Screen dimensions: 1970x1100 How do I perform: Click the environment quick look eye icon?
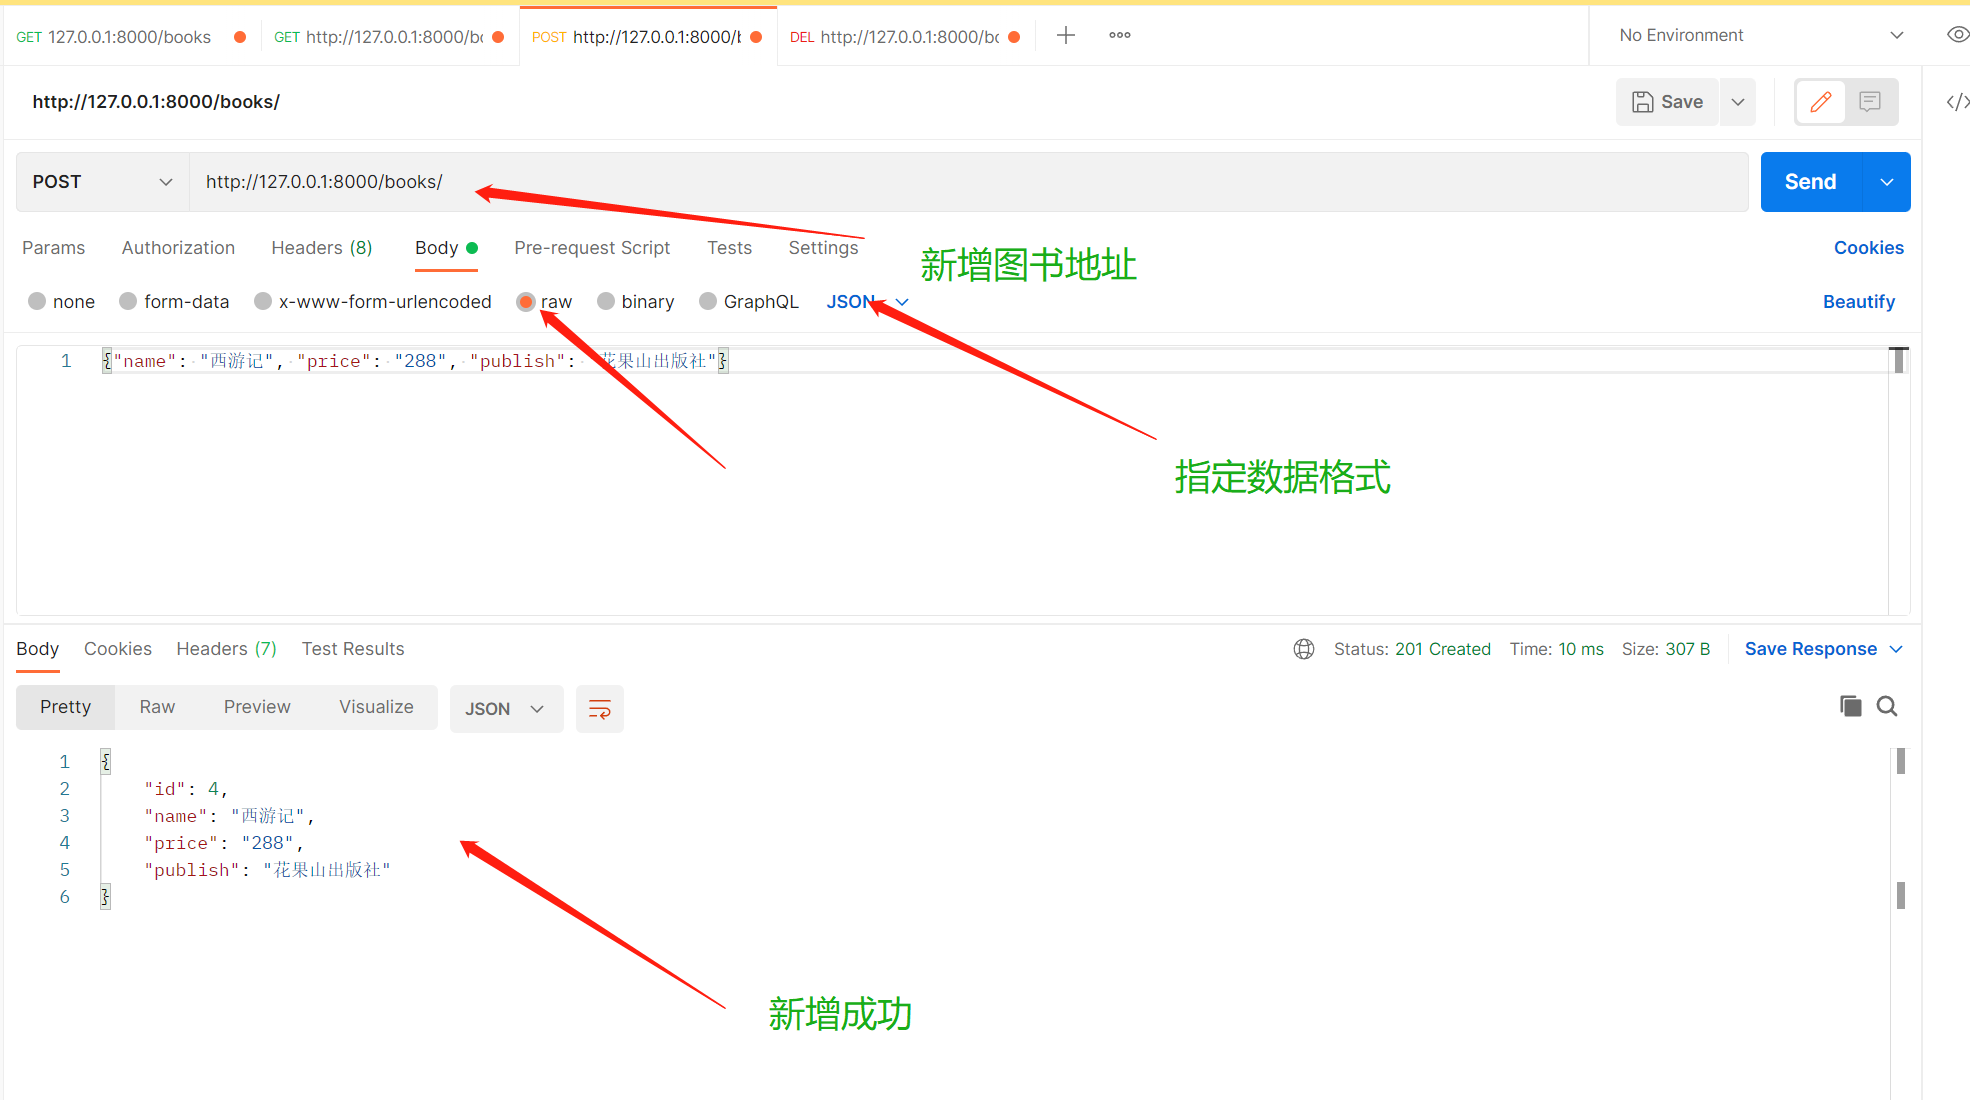[x=1957, y=35]
